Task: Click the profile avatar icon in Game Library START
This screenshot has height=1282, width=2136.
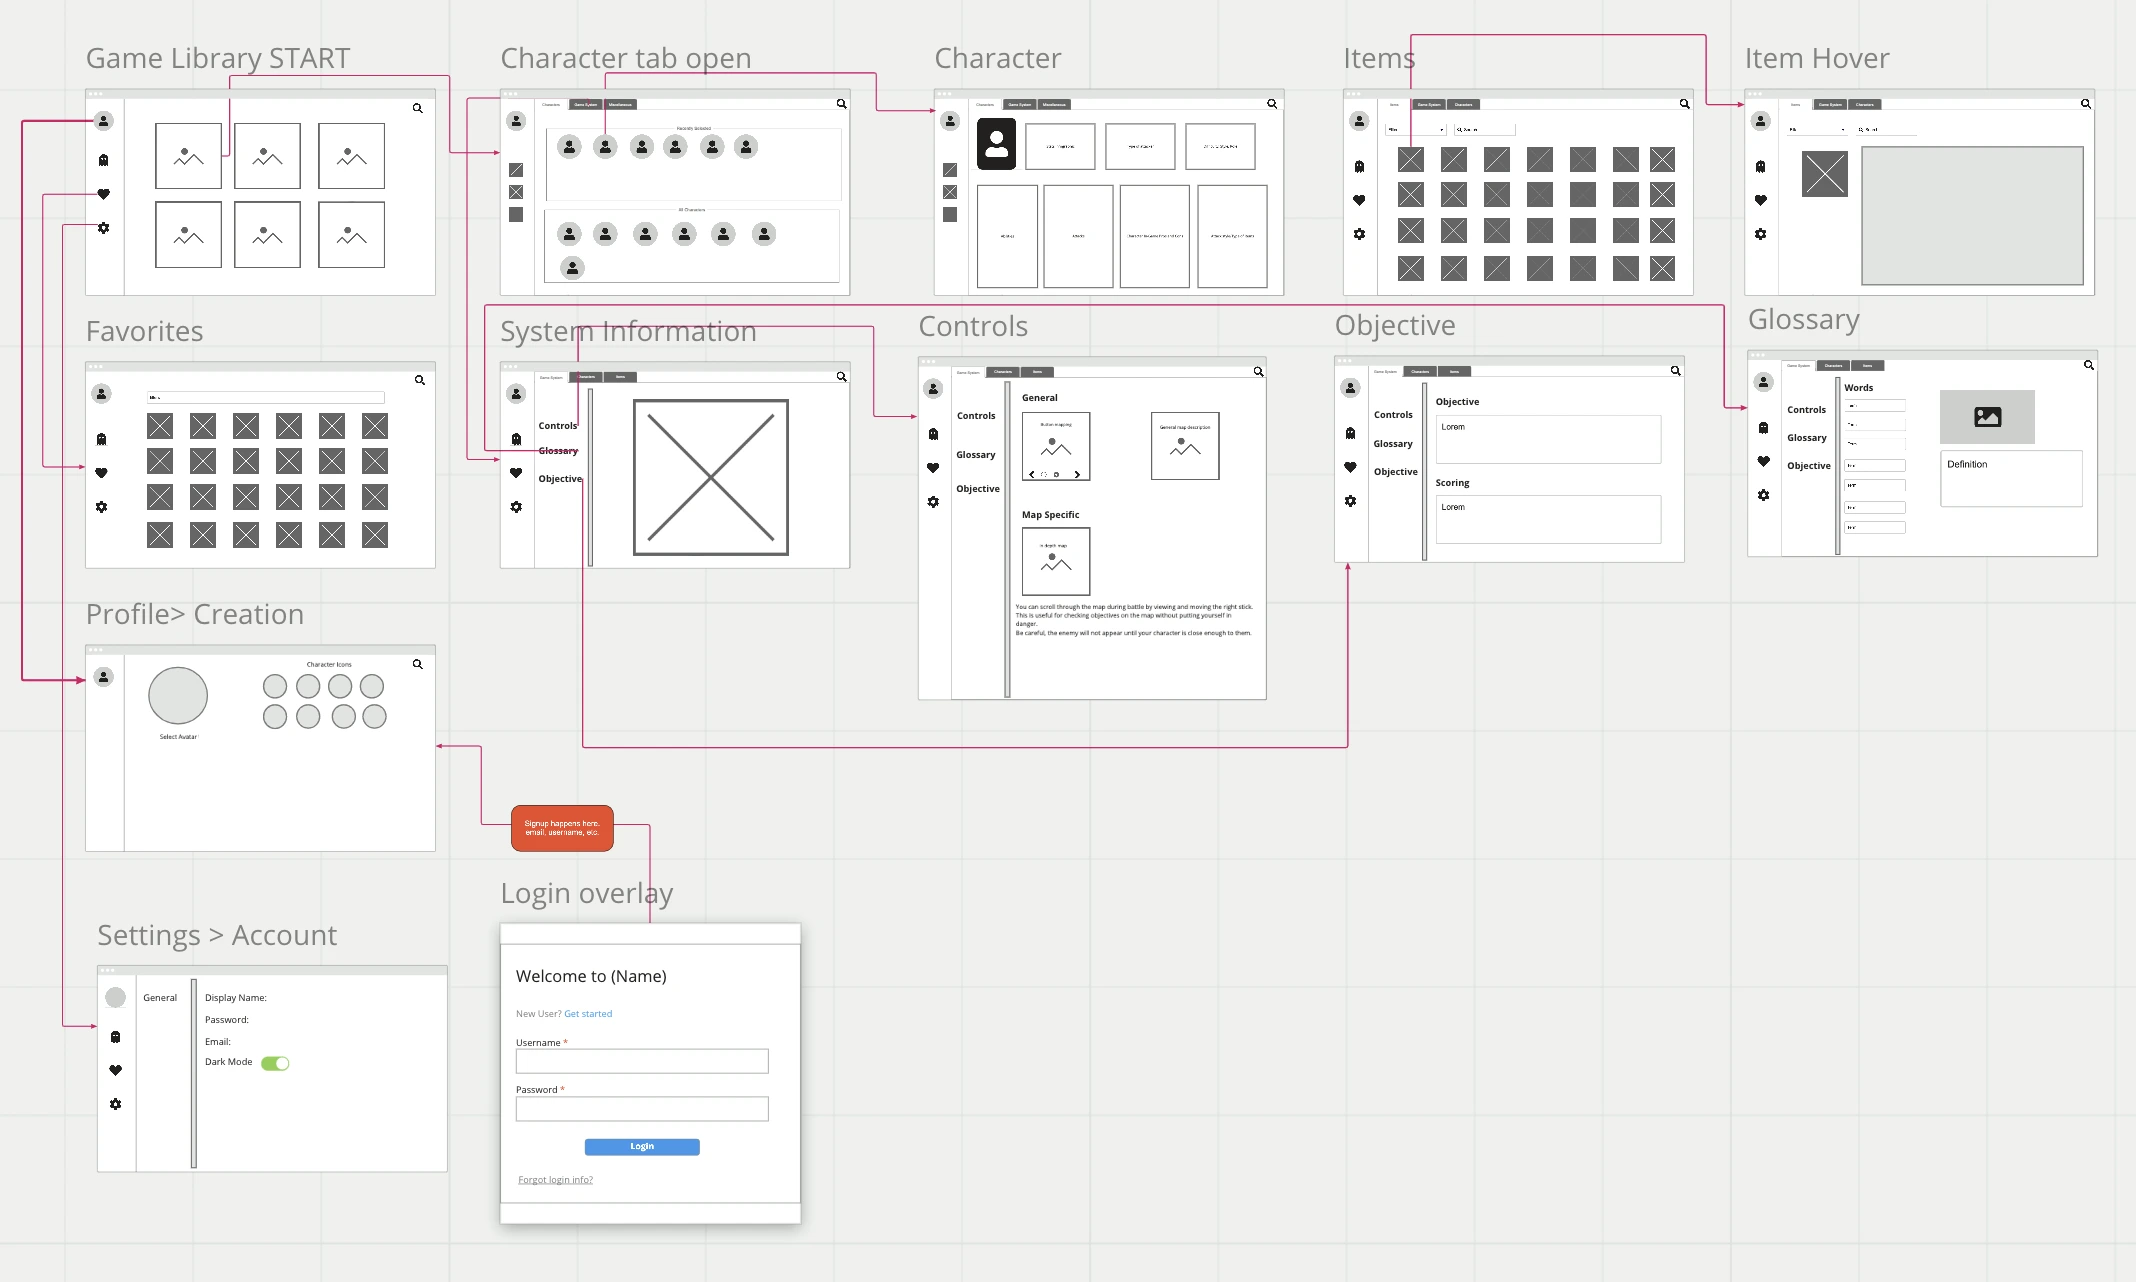Action: click(103, 121)
